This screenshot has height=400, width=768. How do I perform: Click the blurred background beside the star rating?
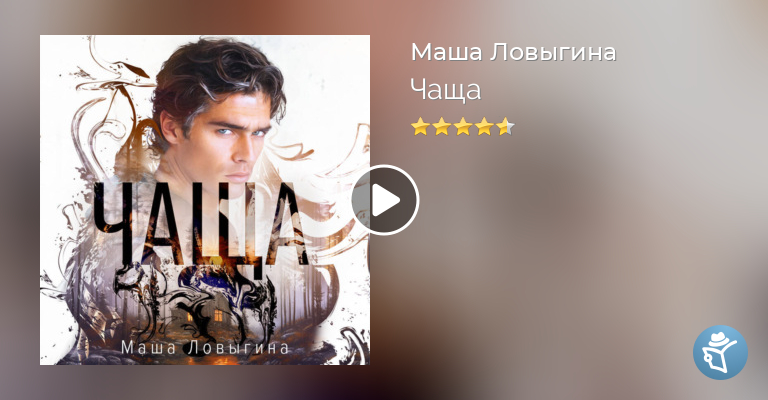click(x=612, y=127)
